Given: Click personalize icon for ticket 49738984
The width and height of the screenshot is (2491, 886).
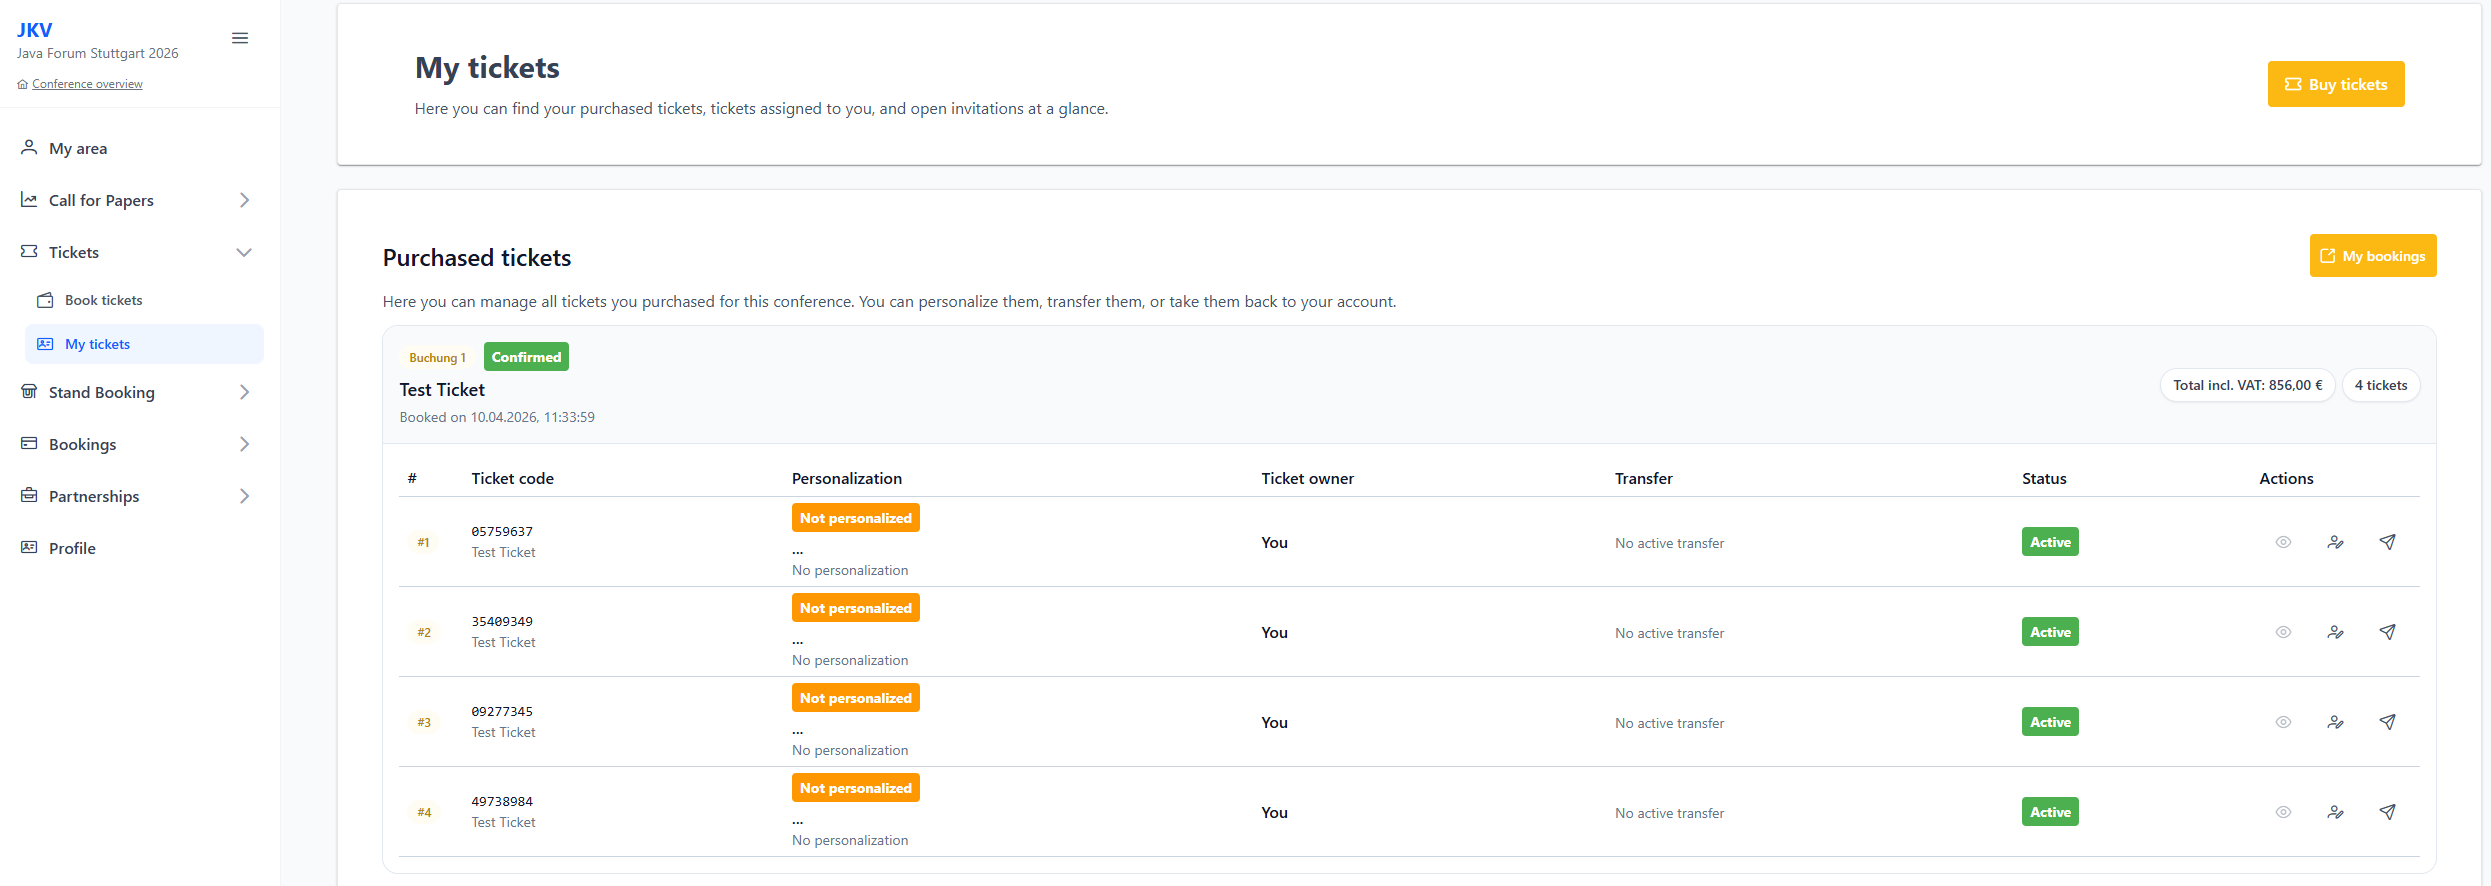Looking at the screenshot, I should pyautogui.click(x=2335, y=812).
